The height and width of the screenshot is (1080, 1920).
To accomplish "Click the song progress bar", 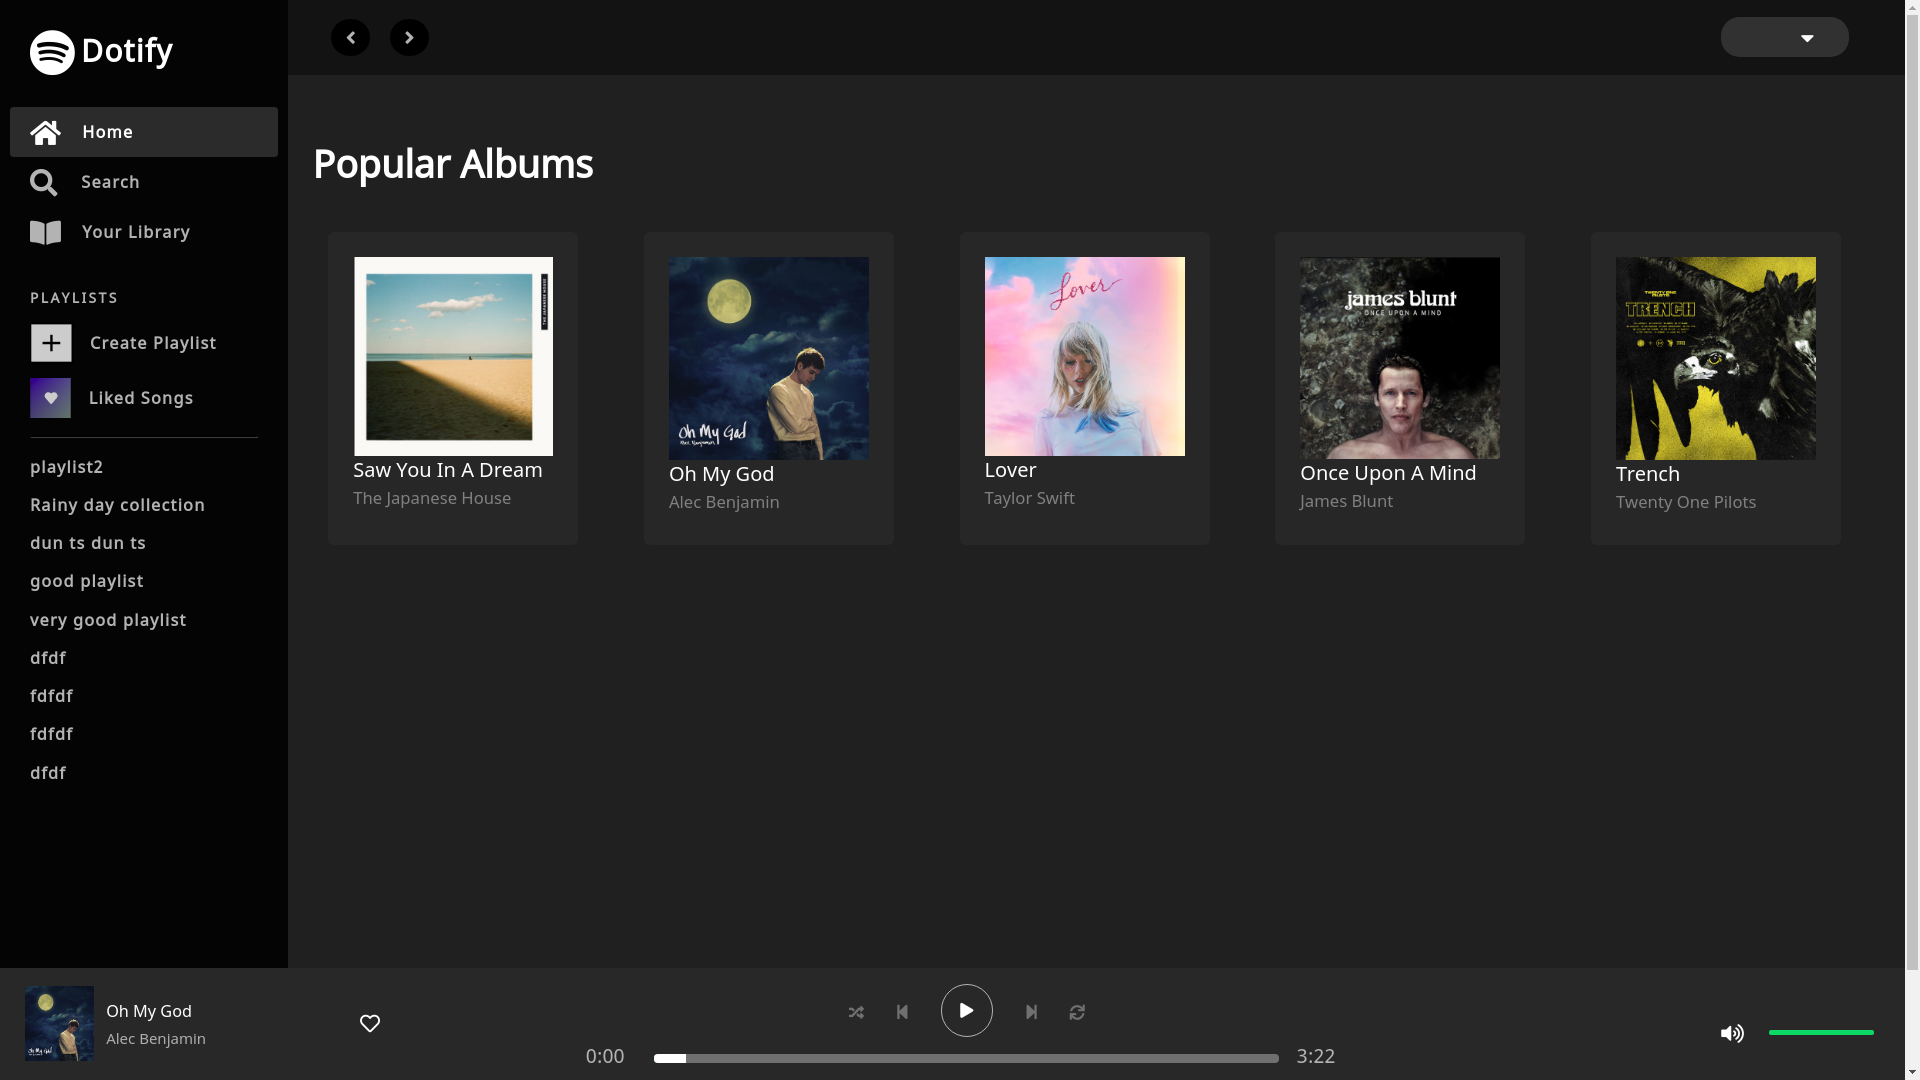I will [x=965, y=1058].
